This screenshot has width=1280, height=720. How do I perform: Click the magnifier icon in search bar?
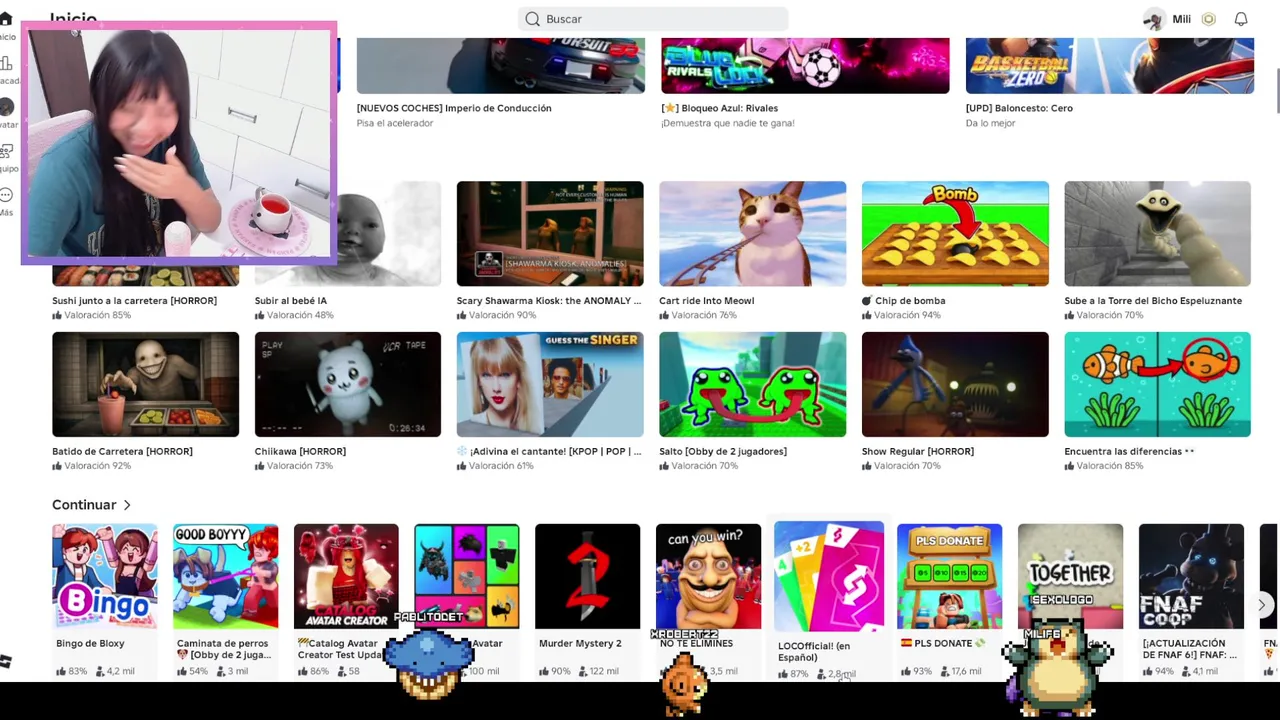[533, 19]
